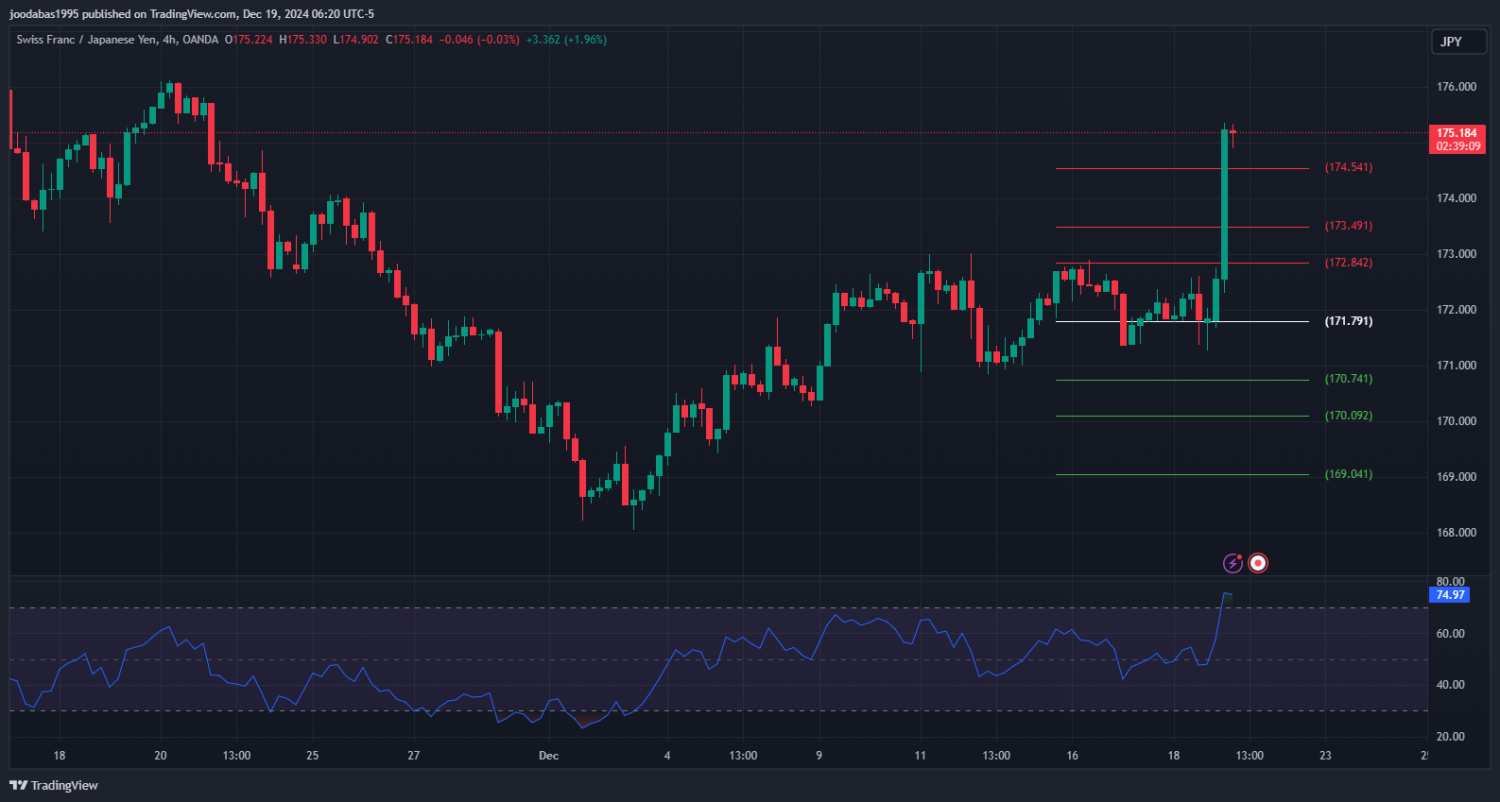Click the 80.00 RSI scale label
1500x802 pixels.
coord(1450,582)
